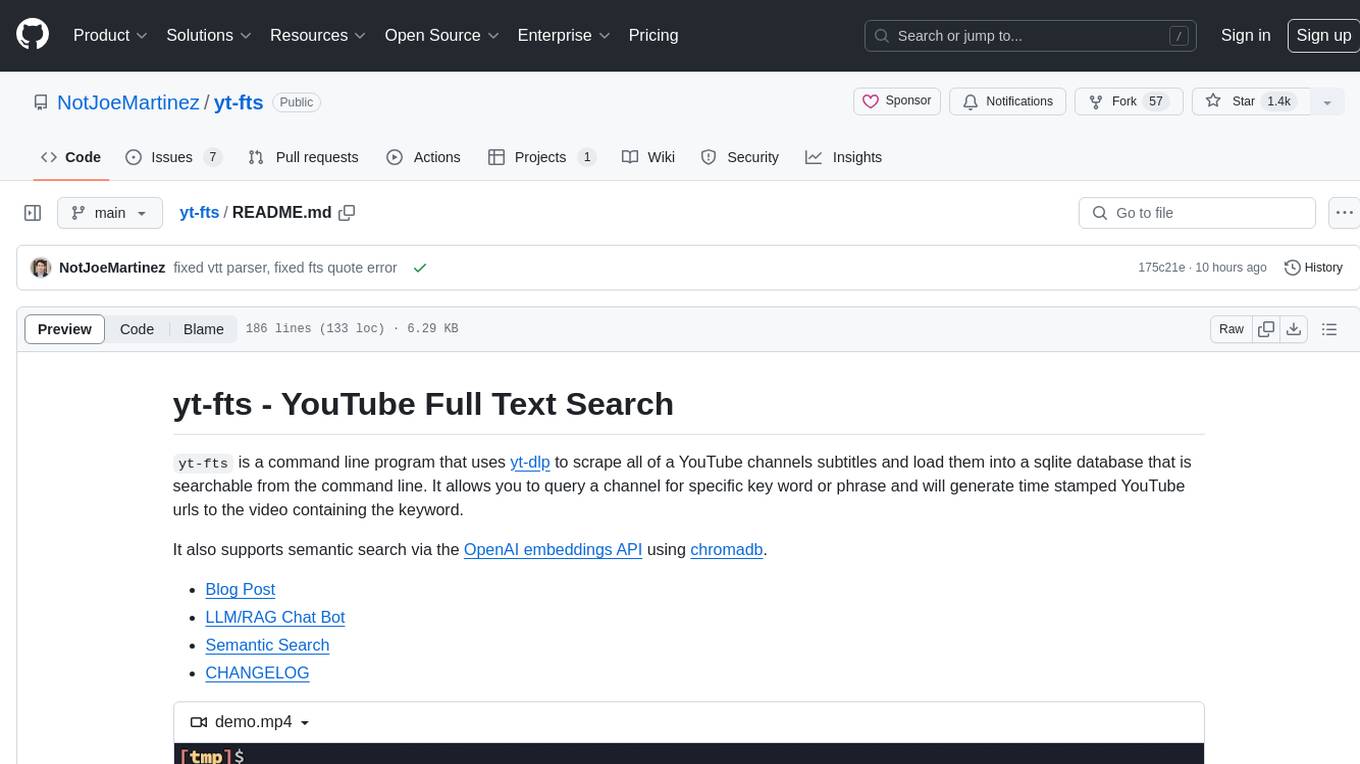Viewport: 1360px width, 764px height.
Task: Open the Raw file view
Action: [1231, 329]
